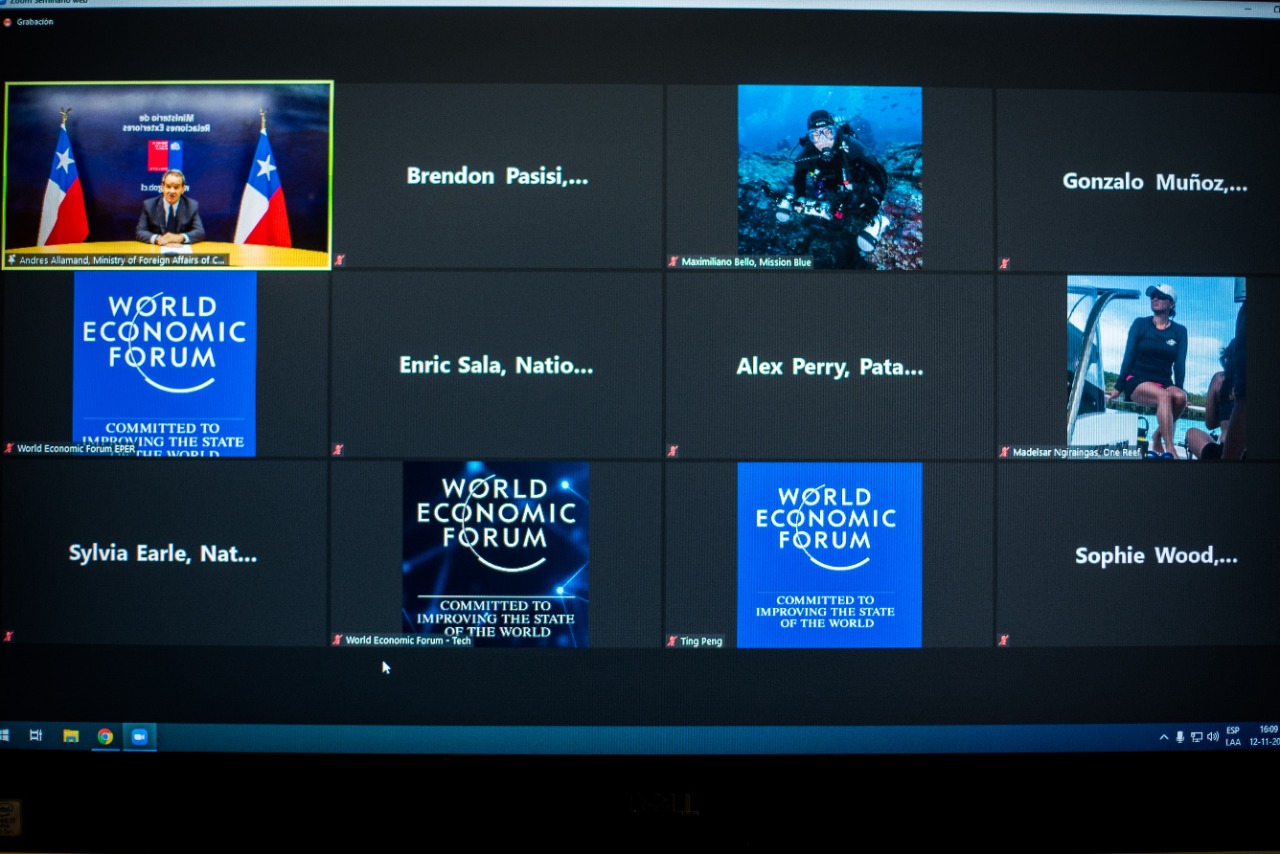Viewport: 1280px width, 854px height.
Task: Select the scuba diver video of Maximiliano Bello
Action: point(830,177)
